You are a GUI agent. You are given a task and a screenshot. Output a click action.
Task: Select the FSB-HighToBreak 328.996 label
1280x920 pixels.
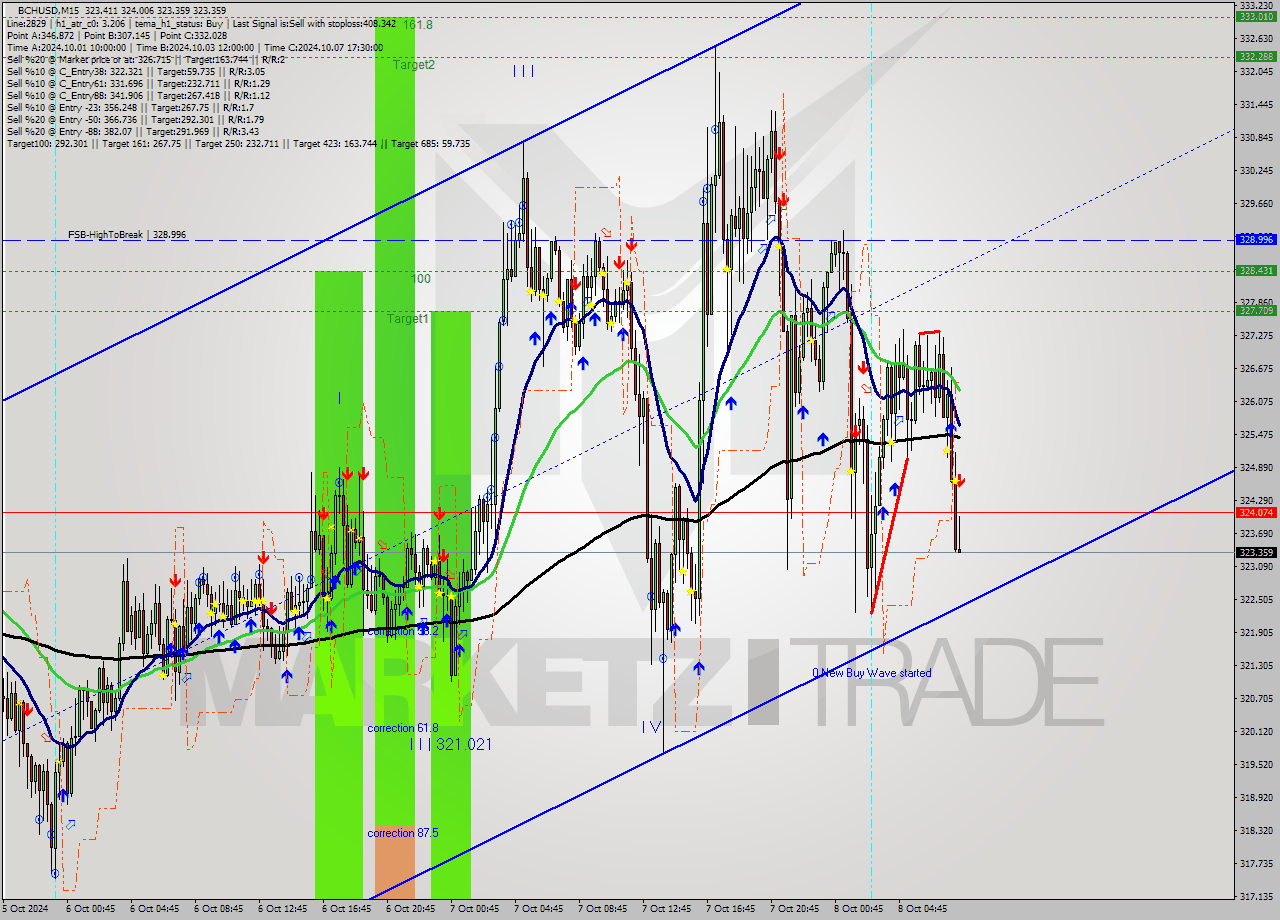coord(127,235)
